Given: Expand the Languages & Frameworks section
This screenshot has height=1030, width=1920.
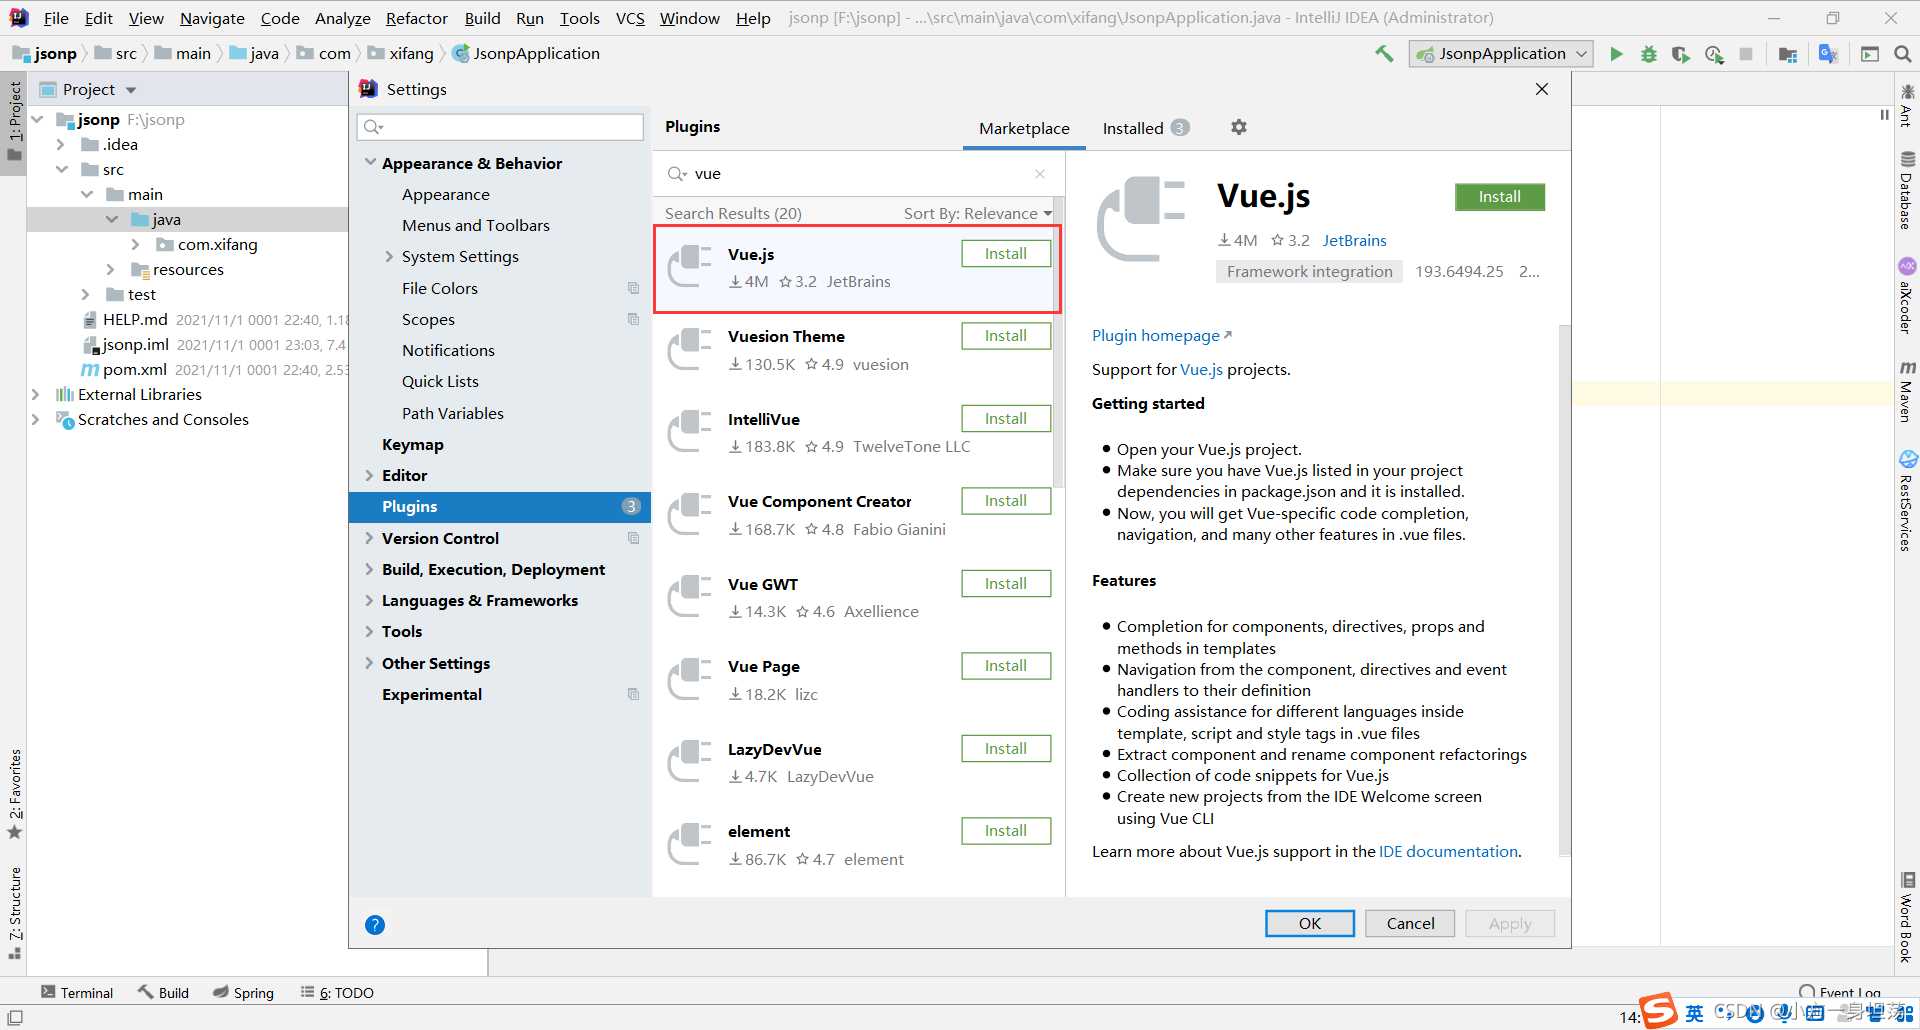Looking at the screenshot, I should (369, 600).
